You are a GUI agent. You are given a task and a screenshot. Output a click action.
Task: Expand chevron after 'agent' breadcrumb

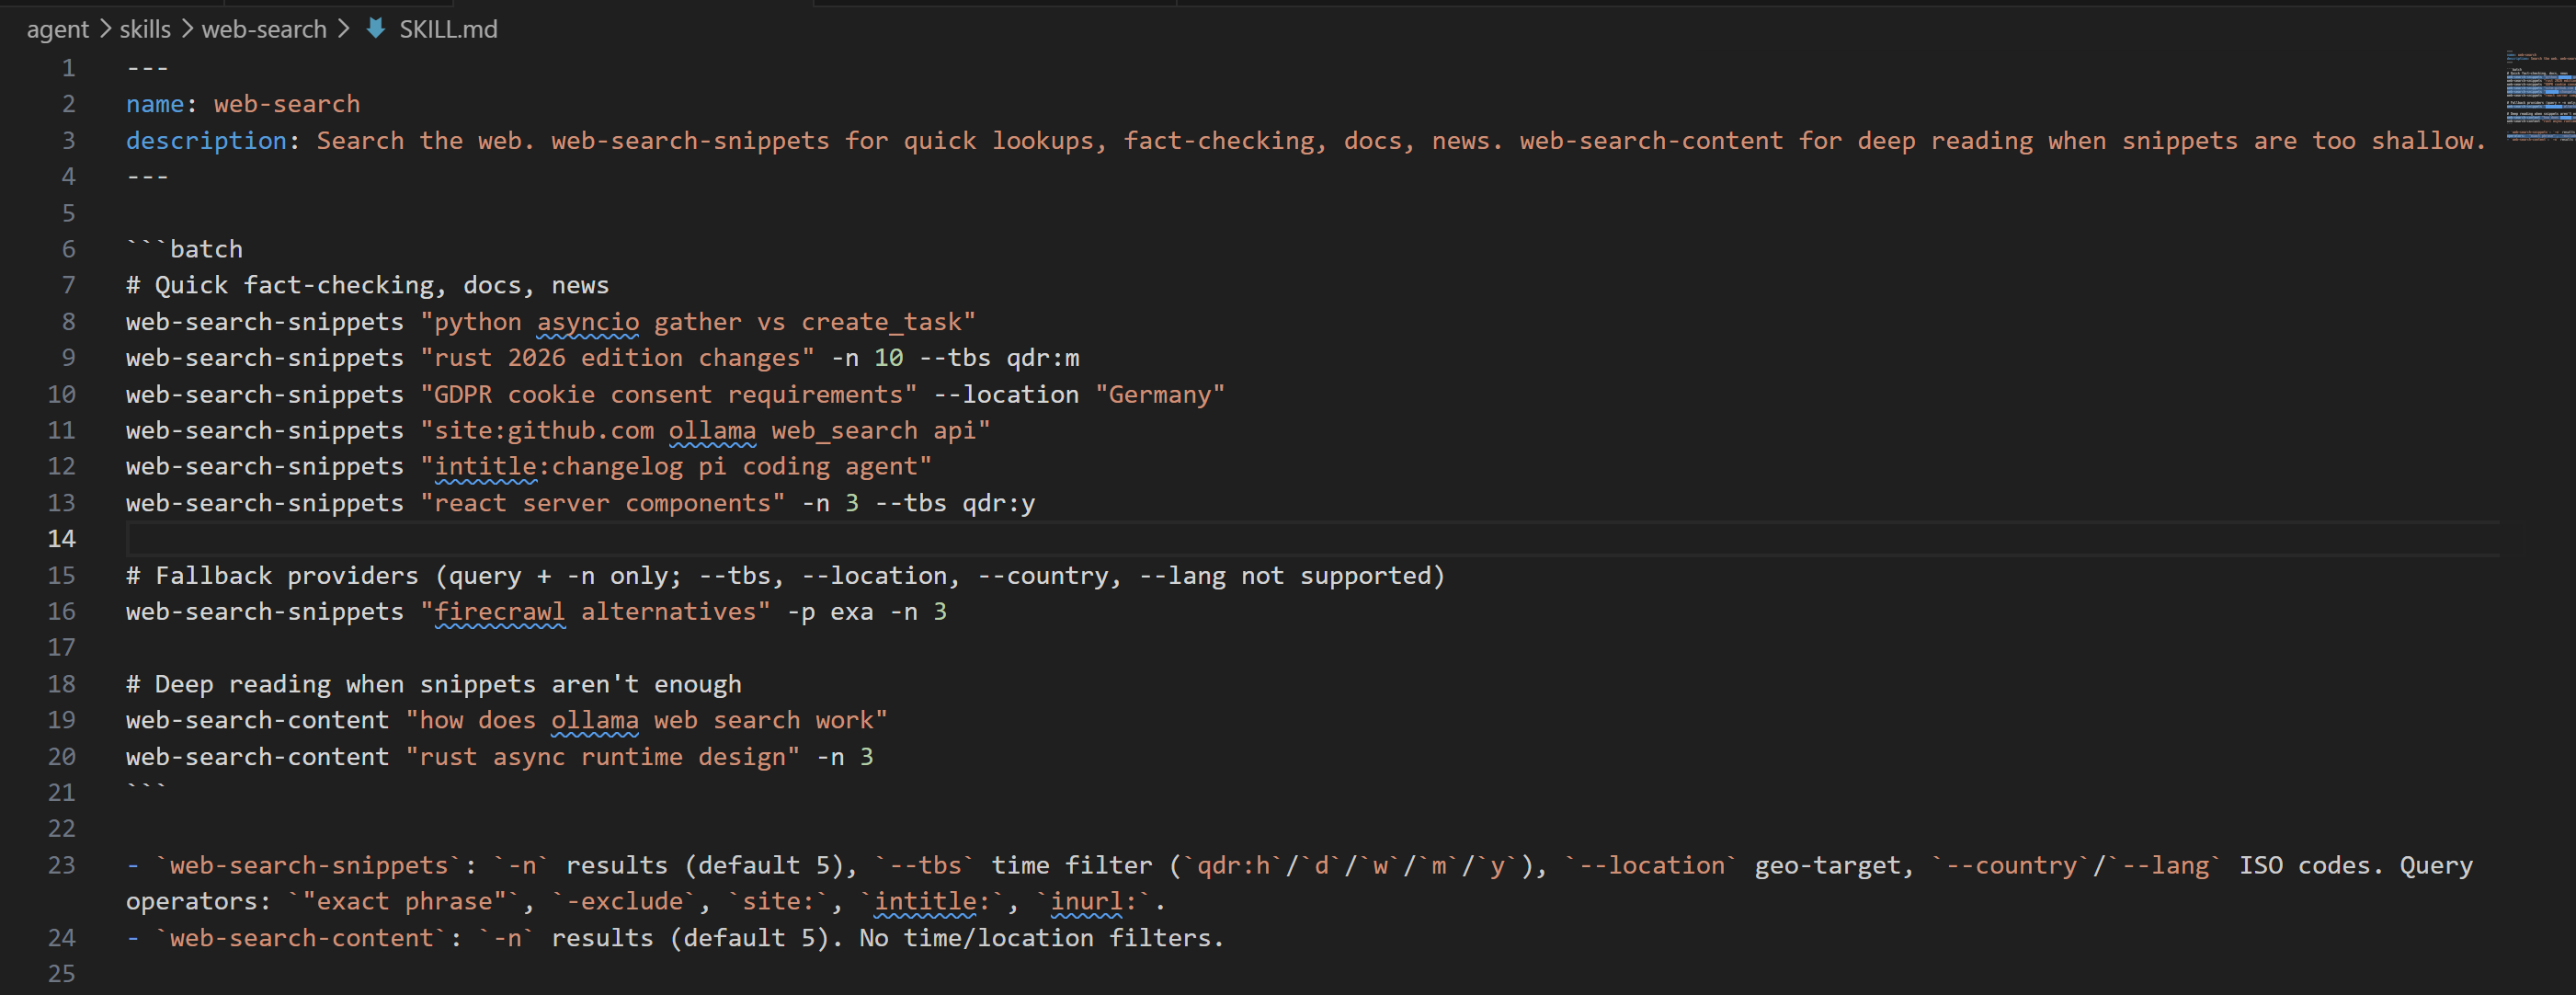[105, 29]
